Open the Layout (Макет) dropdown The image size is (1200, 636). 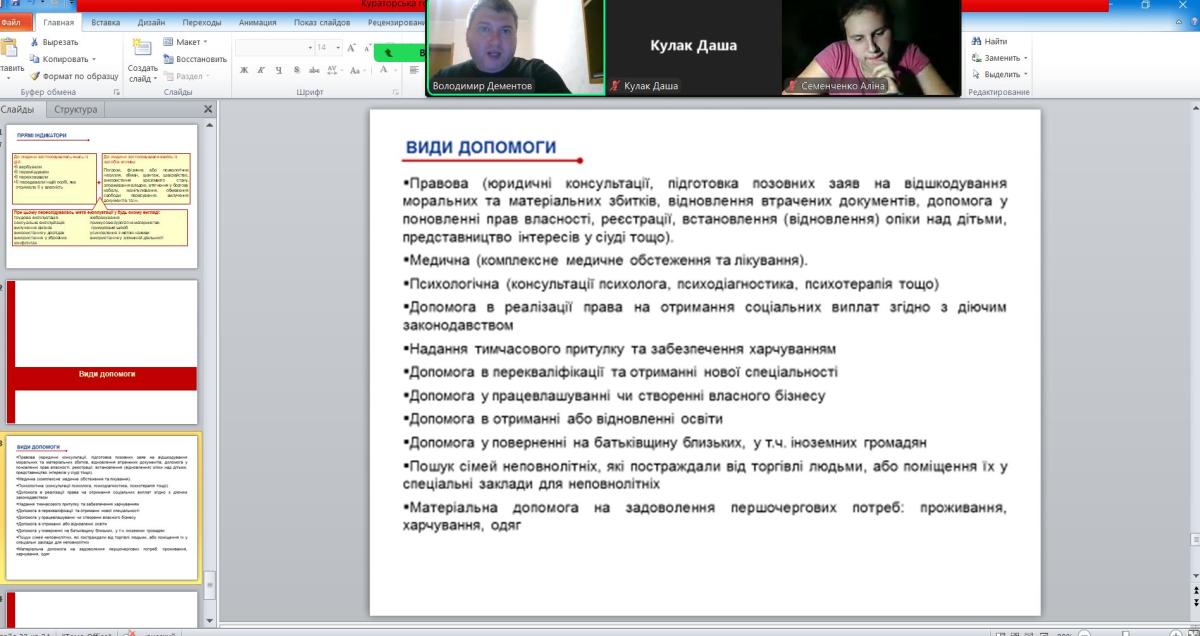click(x=186, y=42)
